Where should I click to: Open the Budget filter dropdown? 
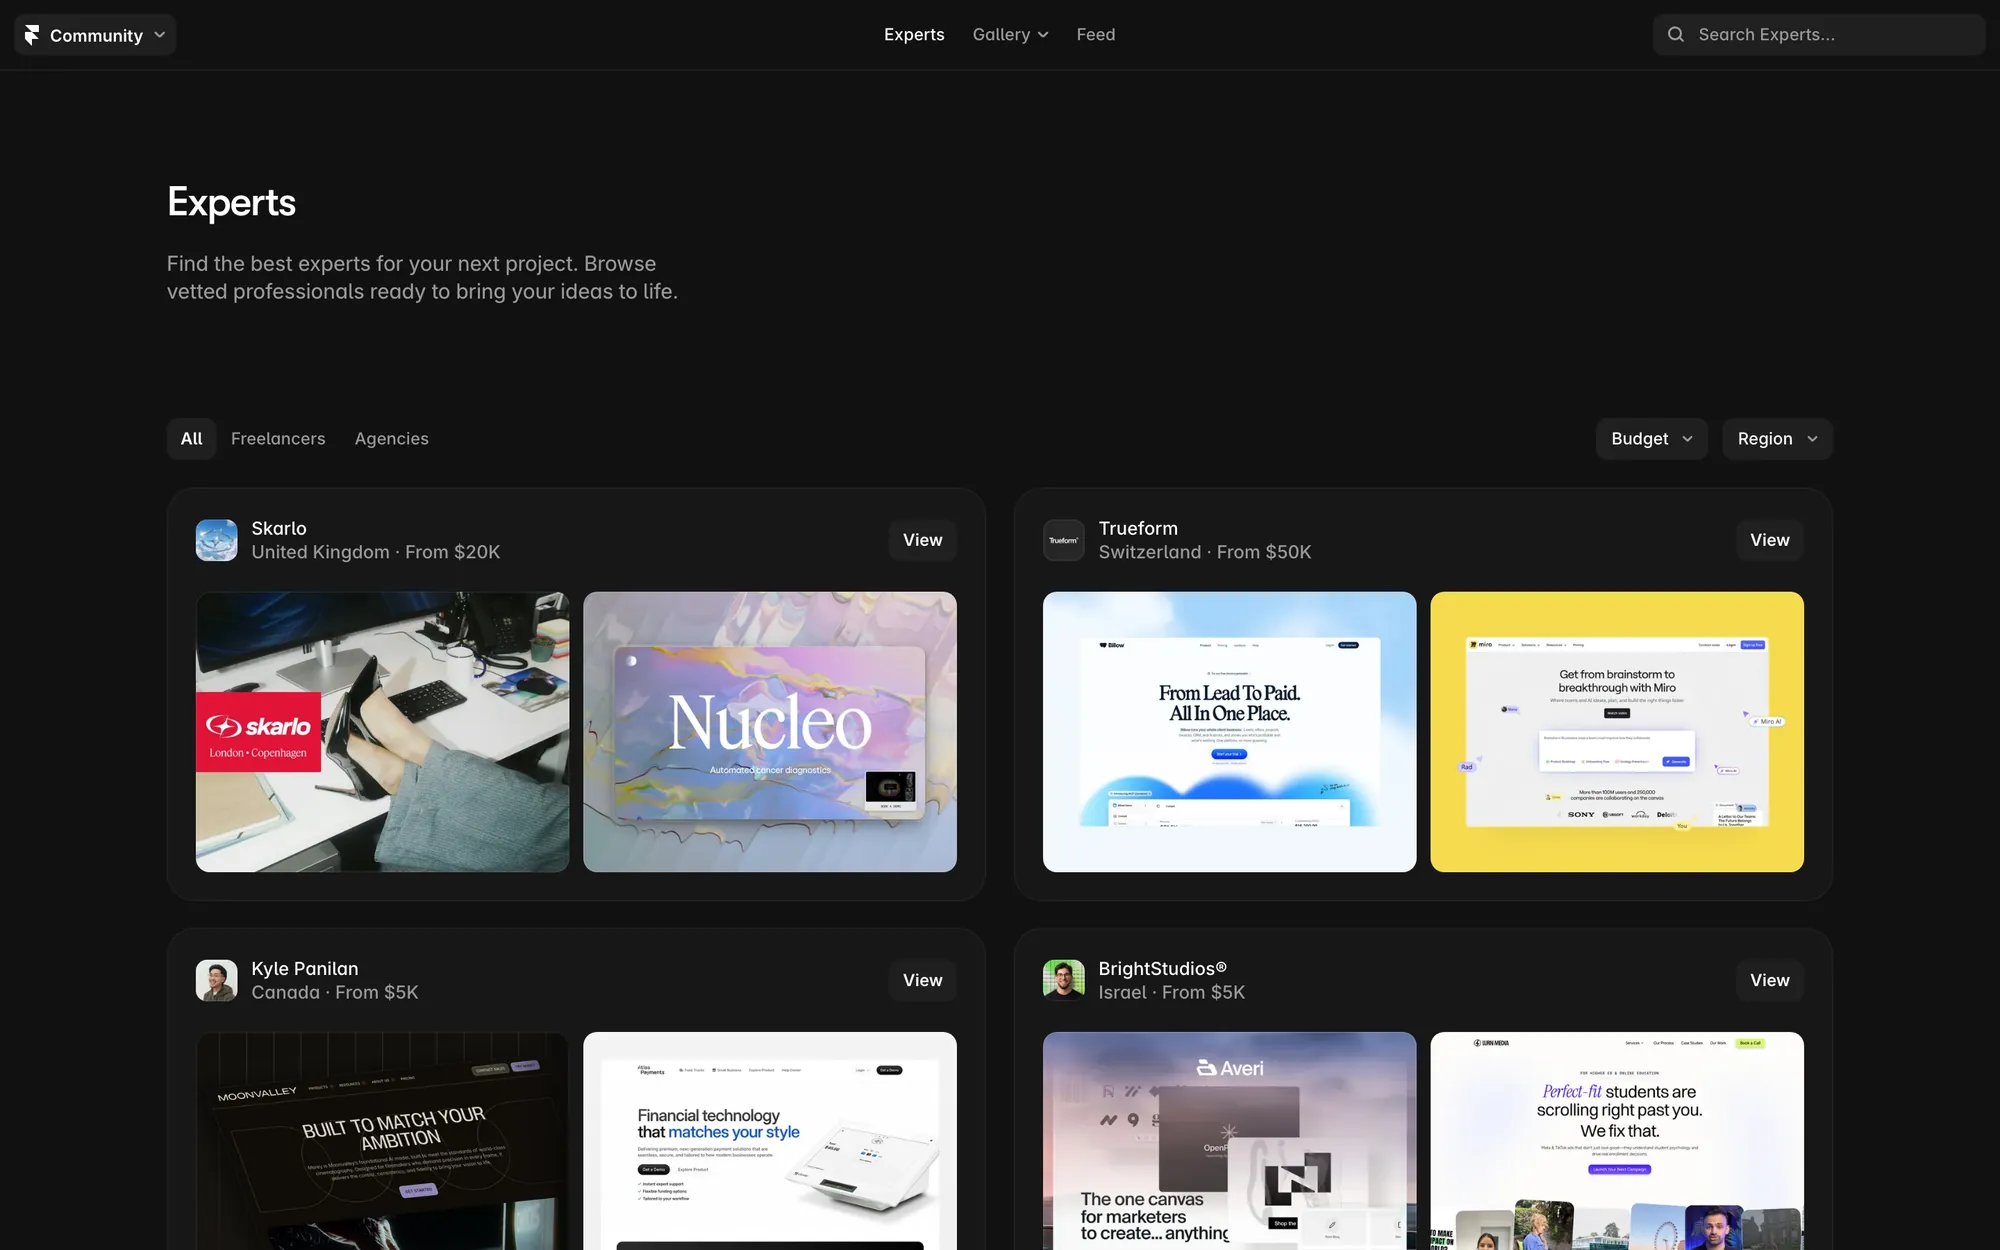(1652, 439)
